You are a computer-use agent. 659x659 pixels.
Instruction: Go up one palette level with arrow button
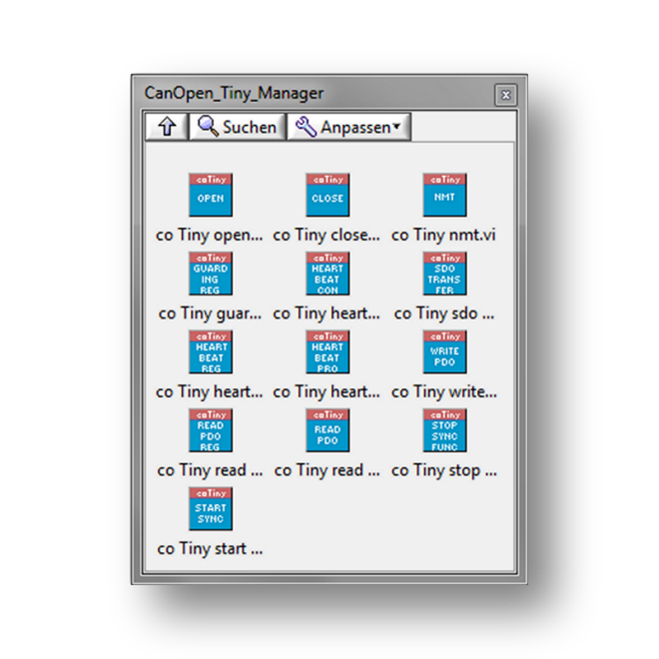[166, 127]
